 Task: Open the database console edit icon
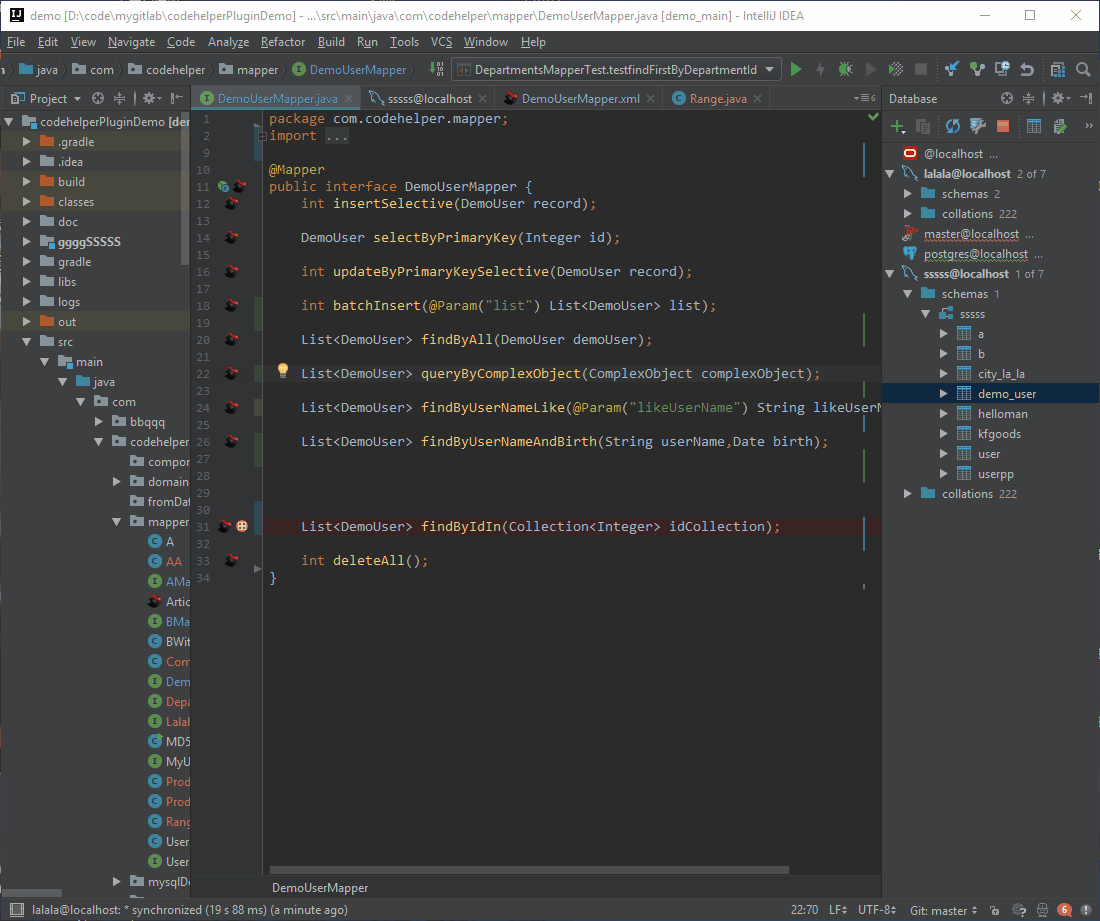click(x=1059, y=126)
